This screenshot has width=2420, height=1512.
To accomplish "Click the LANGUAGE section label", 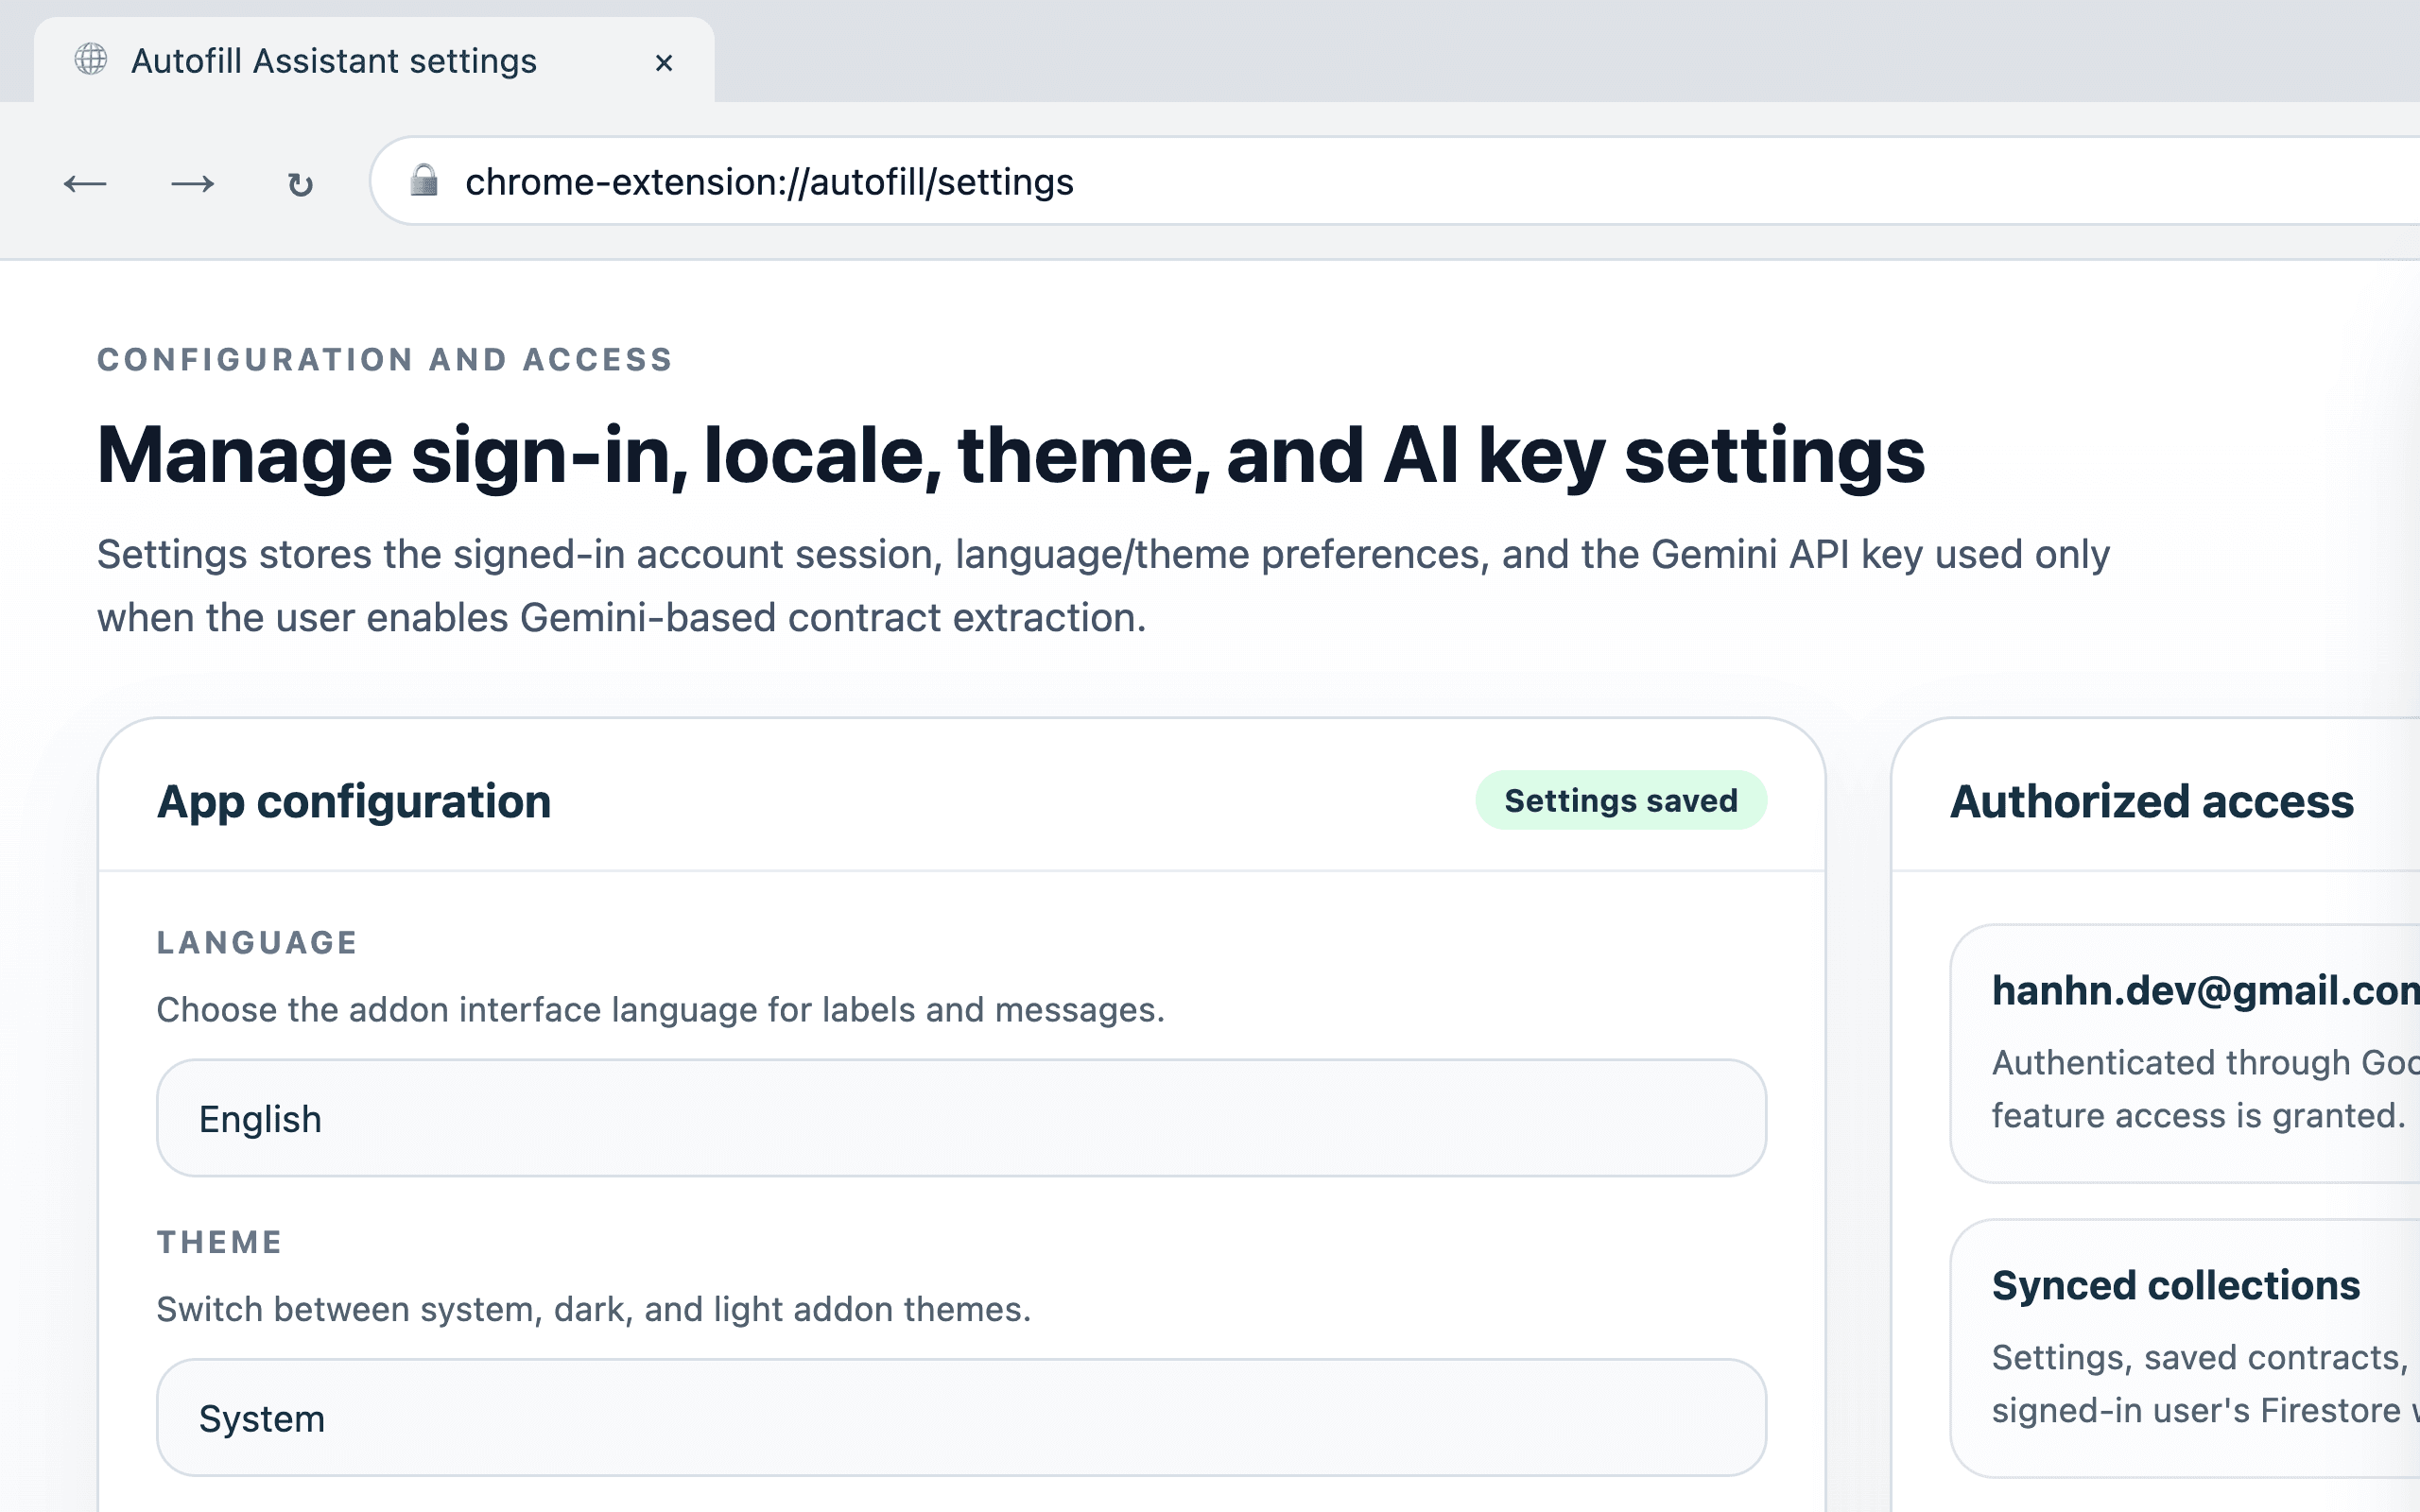I will click(x=257, y=942).
